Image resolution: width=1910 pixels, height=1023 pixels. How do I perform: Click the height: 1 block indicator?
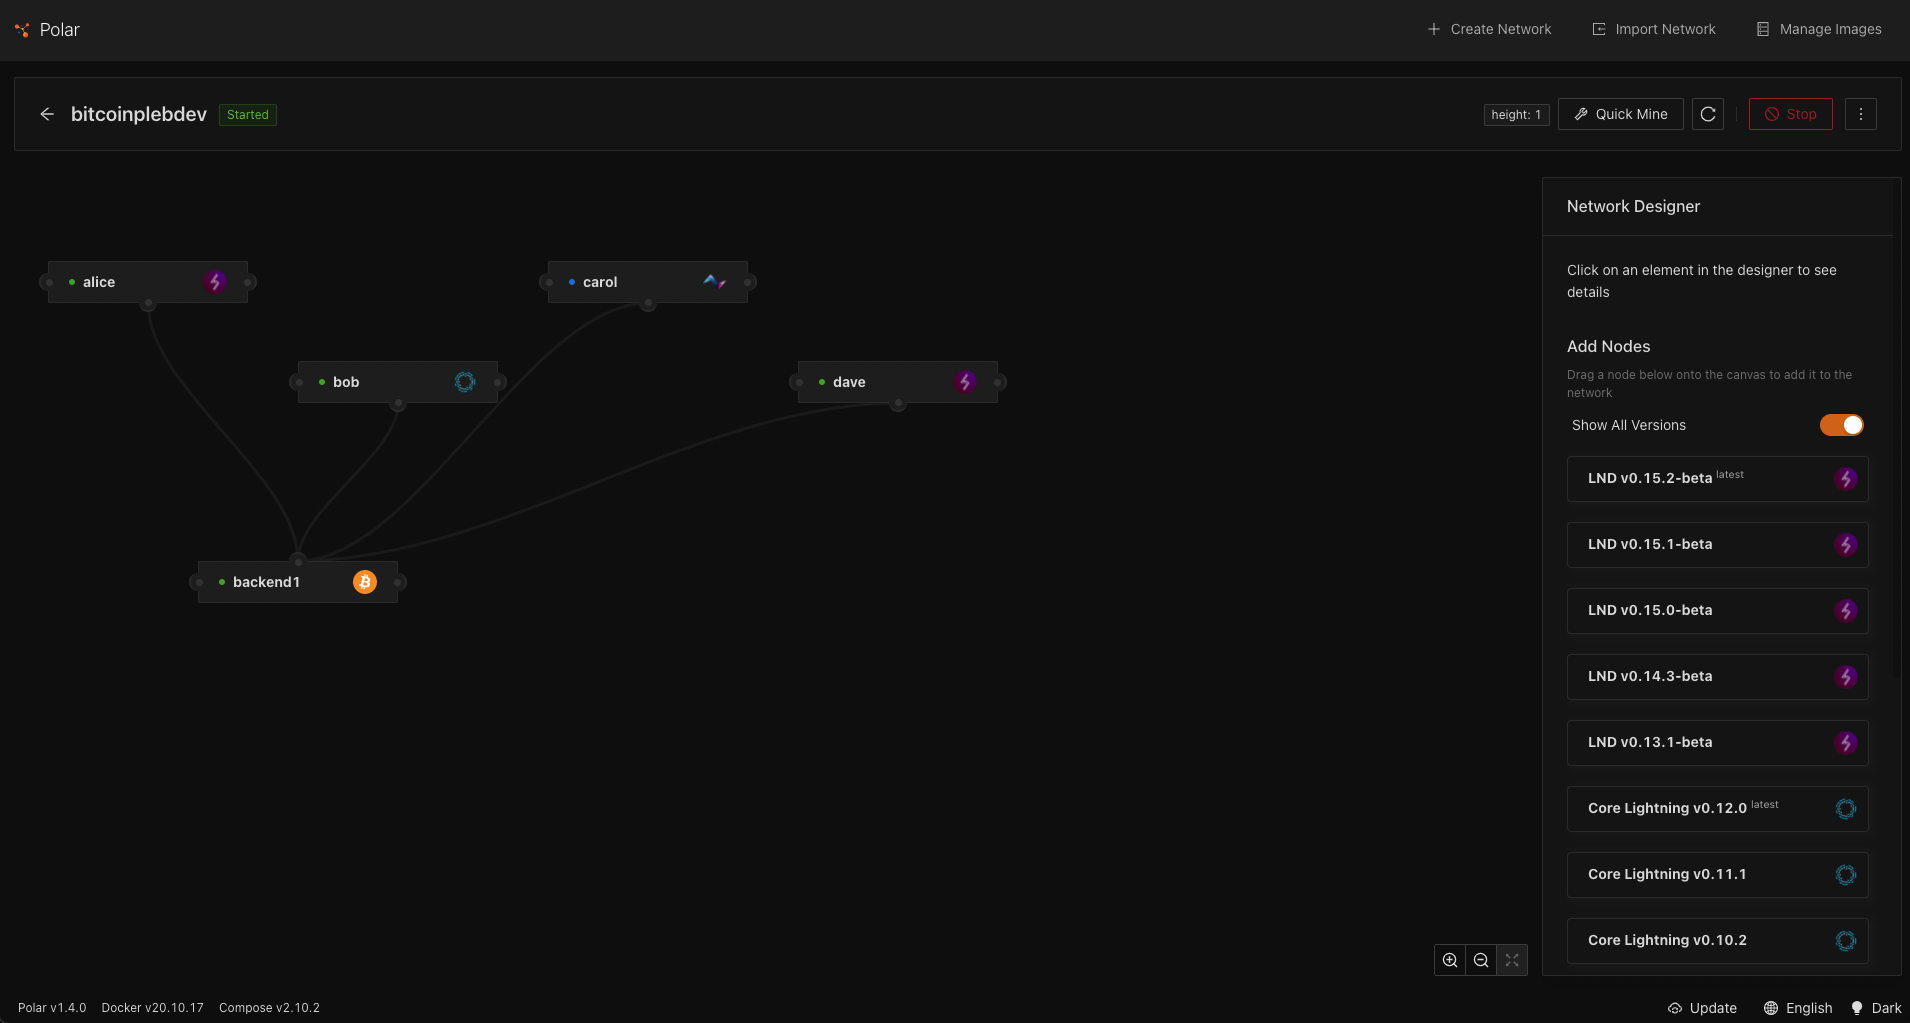1516,115
